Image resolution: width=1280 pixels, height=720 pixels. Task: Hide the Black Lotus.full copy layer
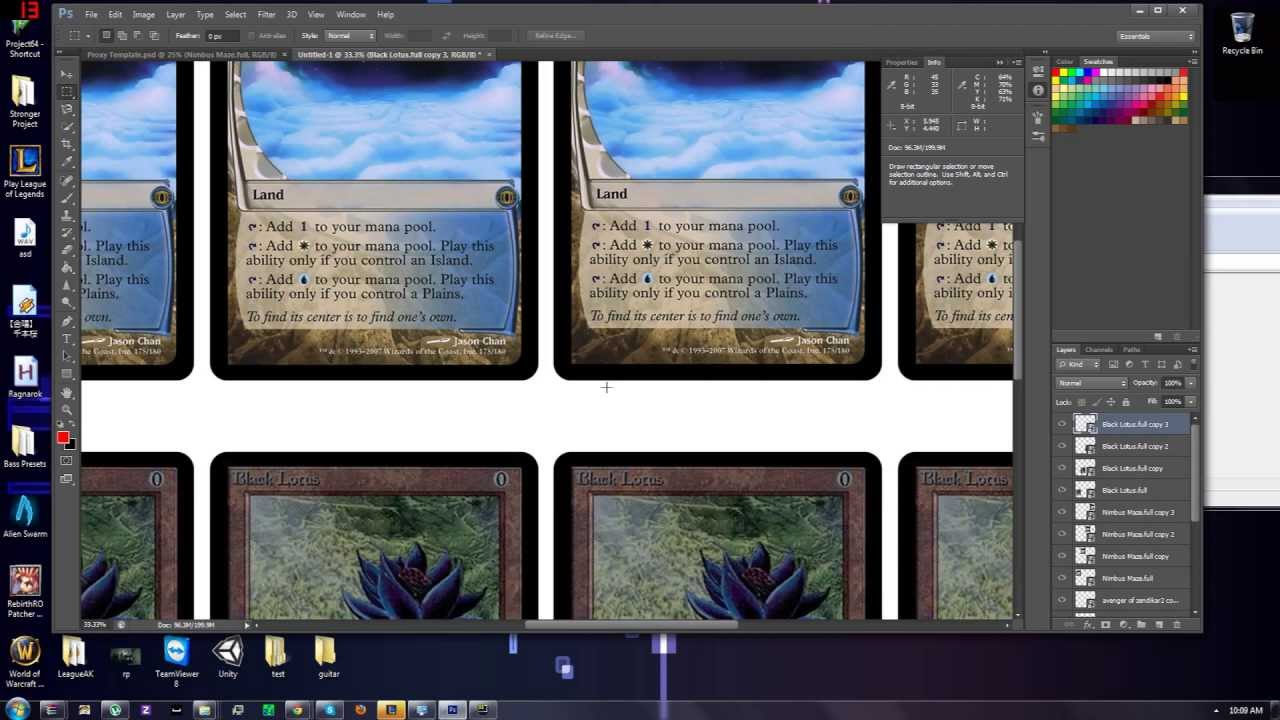click(x=1062, y=468)
